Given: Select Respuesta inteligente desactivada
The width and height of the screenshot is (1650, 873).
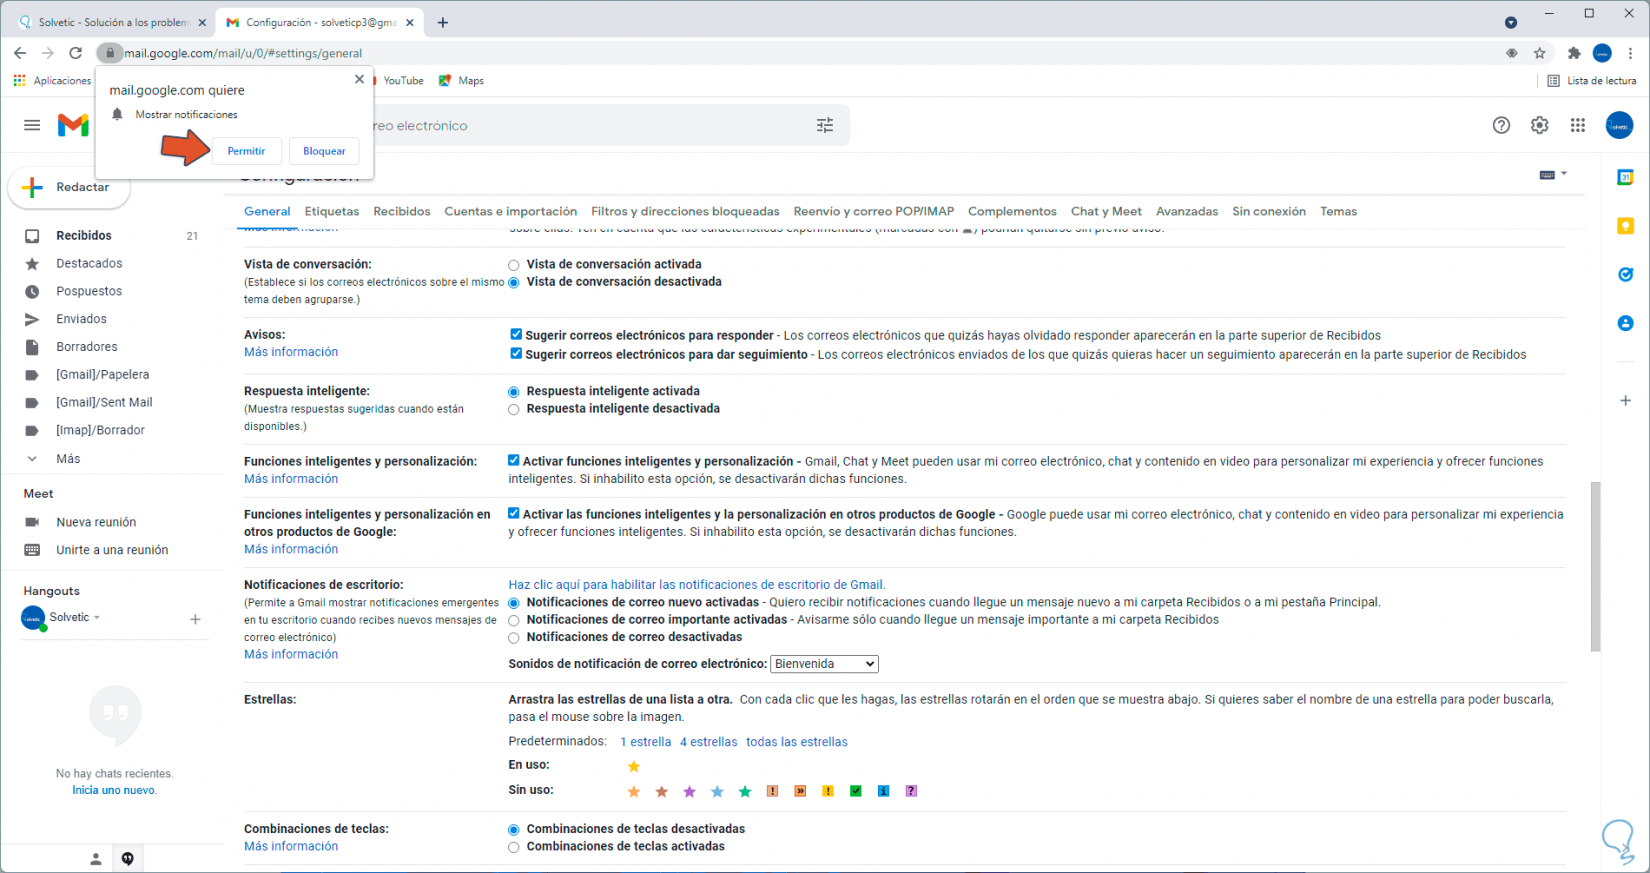Looking at the screenshot, I should point(514,409).
